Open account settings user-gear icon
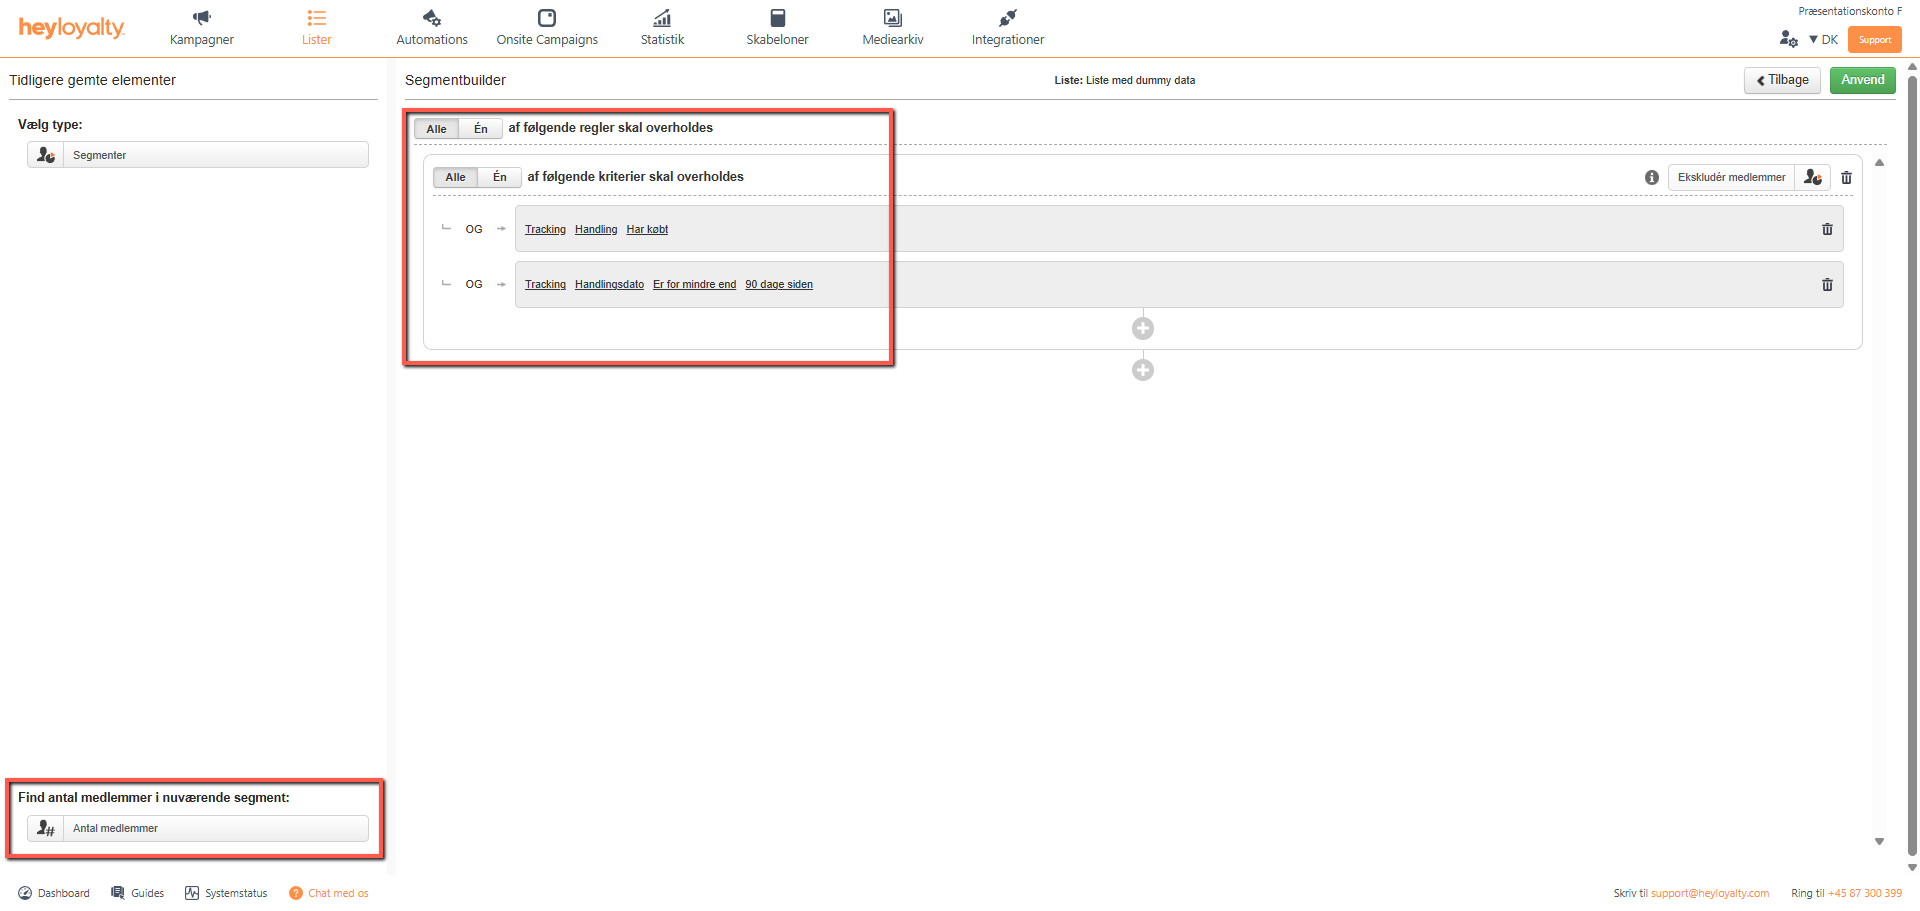This screenshot has width=1920, height=911. click(1788, 39)
